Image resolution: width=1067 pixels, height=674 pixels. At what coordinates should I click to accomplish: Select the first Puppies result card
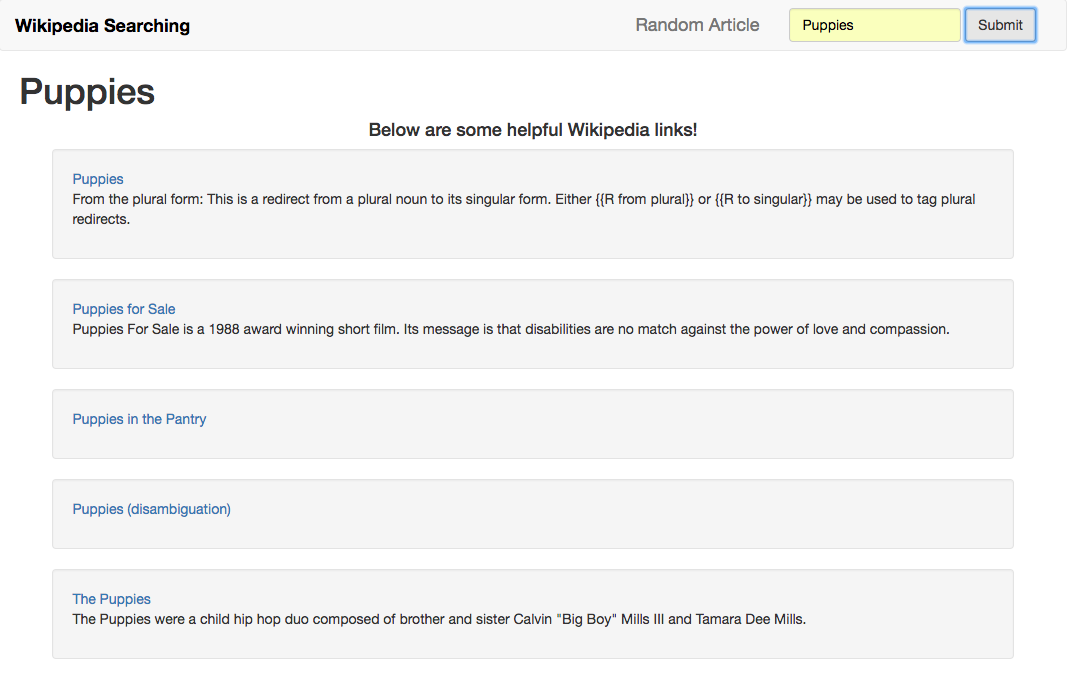point(533,204)
